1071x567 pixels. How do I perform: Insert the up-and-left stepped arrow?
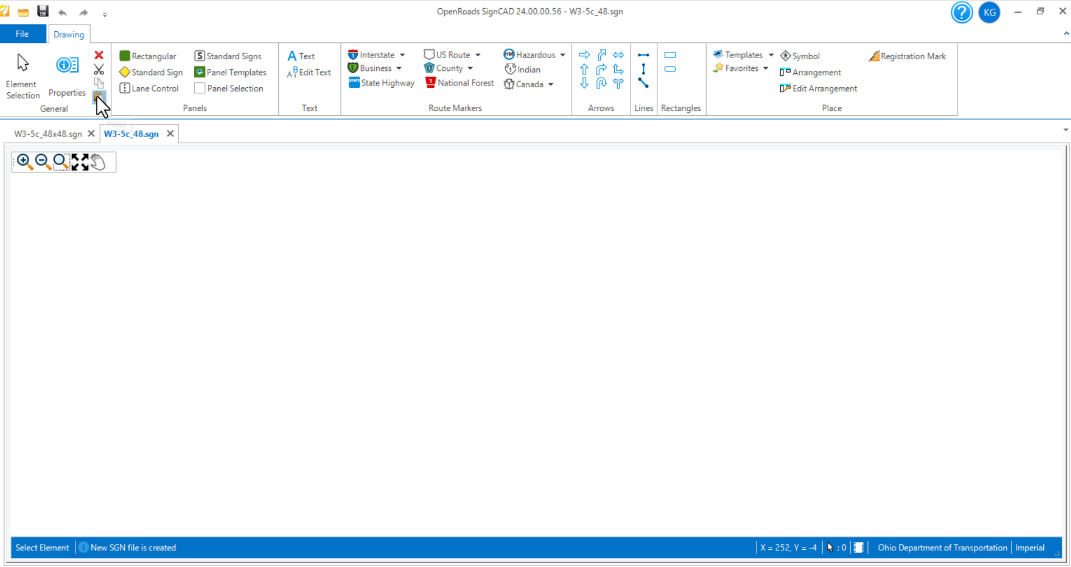pyautogui.click(x=618, y=69)
